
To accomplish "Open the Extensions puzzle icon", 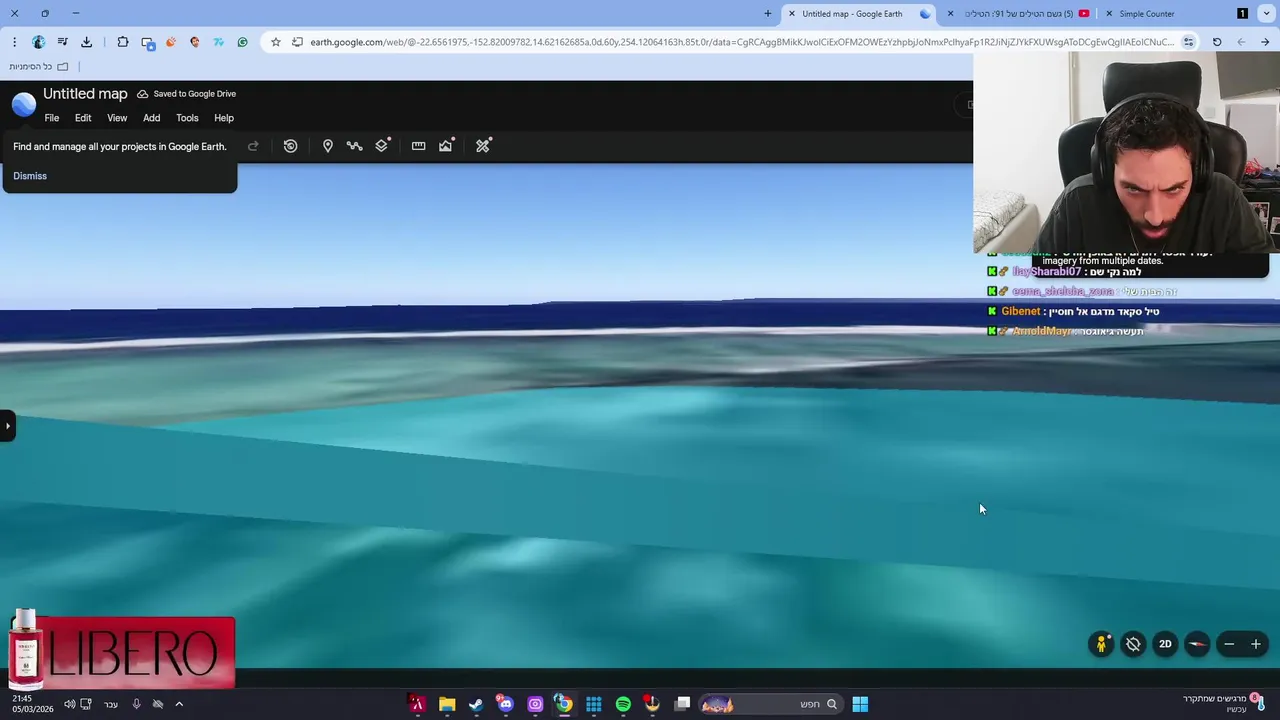I will click(123, 42).
